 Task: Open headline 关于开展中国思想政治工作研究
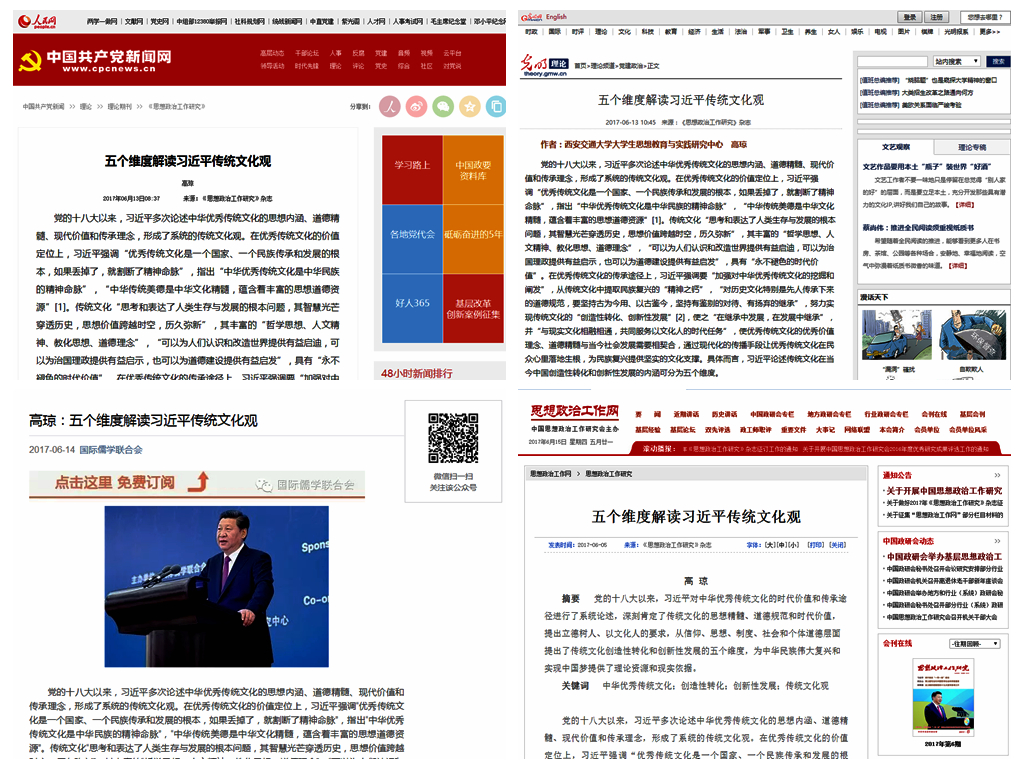[943, 490]
